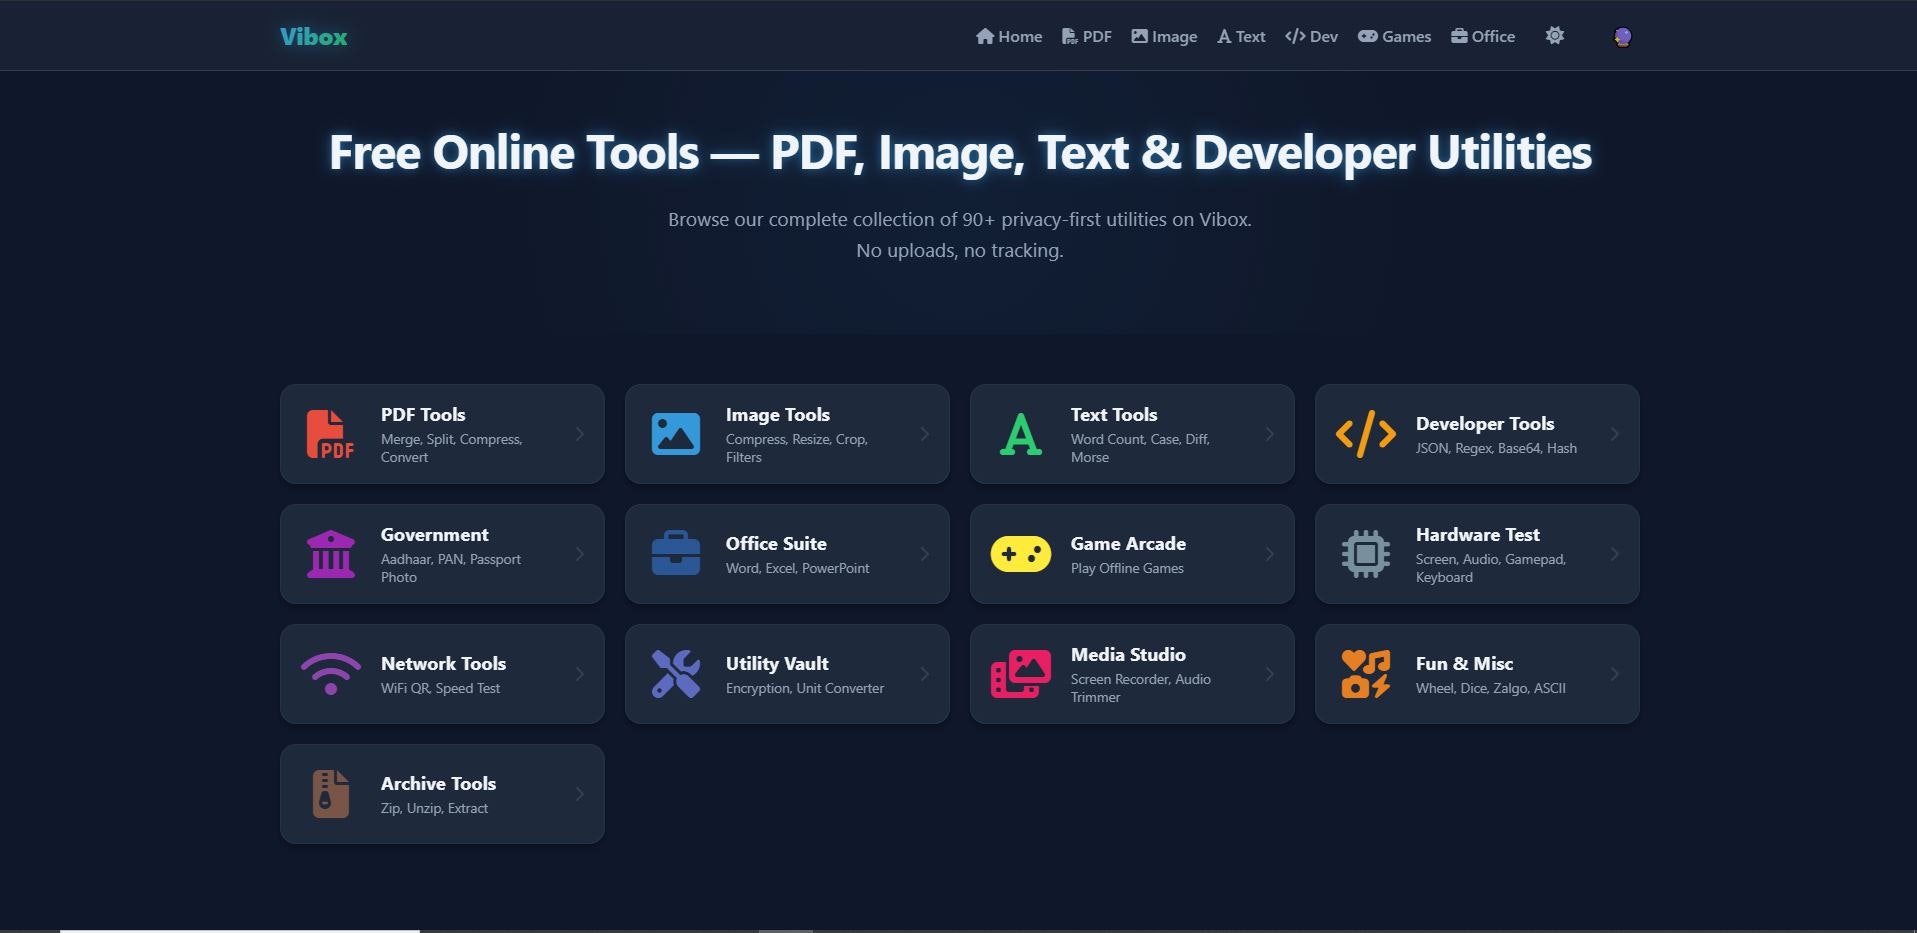The image size is (1917, 933).
Task: Click the orange code-brackets Developer Tools icon
Action: click(1366, 434)
